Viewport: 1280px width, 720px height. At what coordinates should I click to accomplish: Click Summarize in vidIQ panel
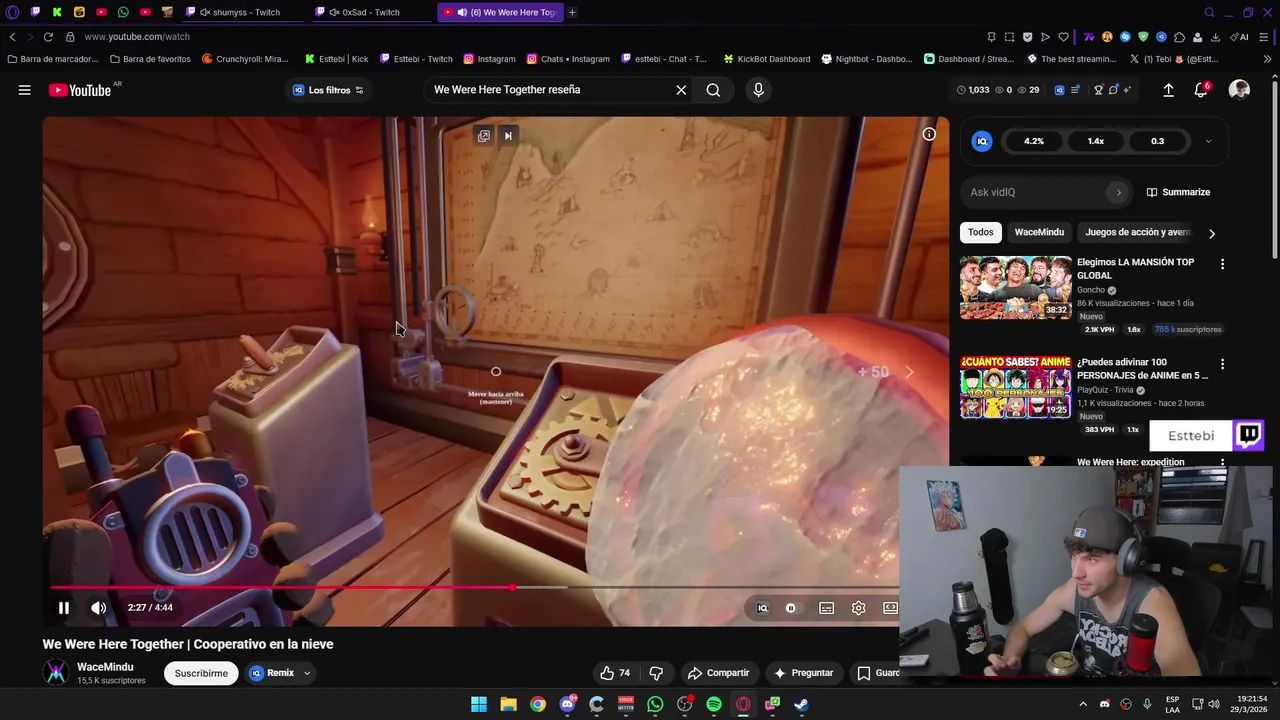pos(1178,192)
